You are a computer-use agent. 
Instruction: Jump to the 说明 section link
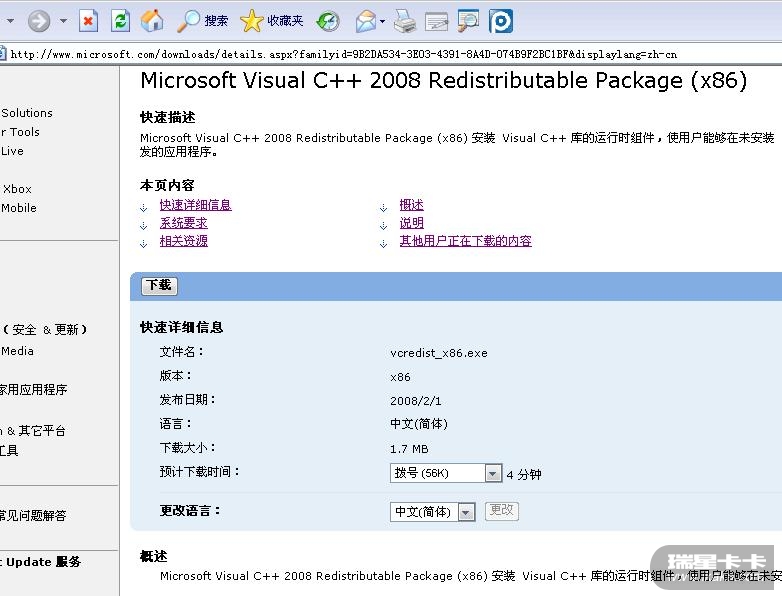pos(411,223)
